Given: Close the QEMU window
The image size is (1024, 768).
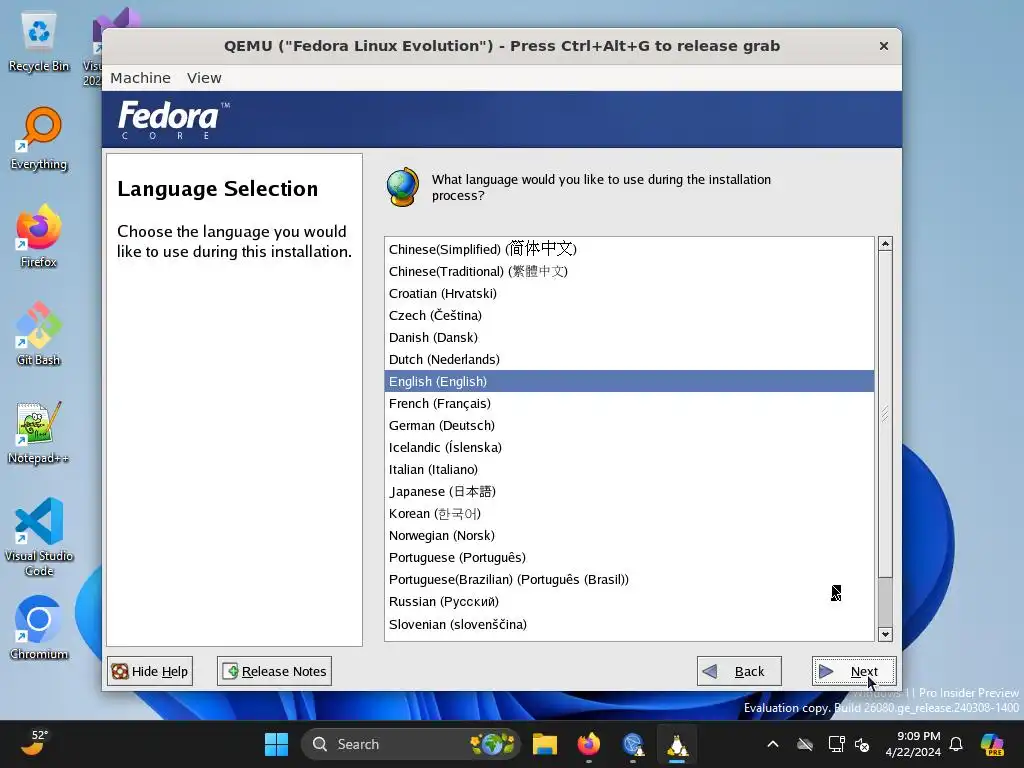Looking at the screenshot, I should pyautogui.click(x=884, y=46).
